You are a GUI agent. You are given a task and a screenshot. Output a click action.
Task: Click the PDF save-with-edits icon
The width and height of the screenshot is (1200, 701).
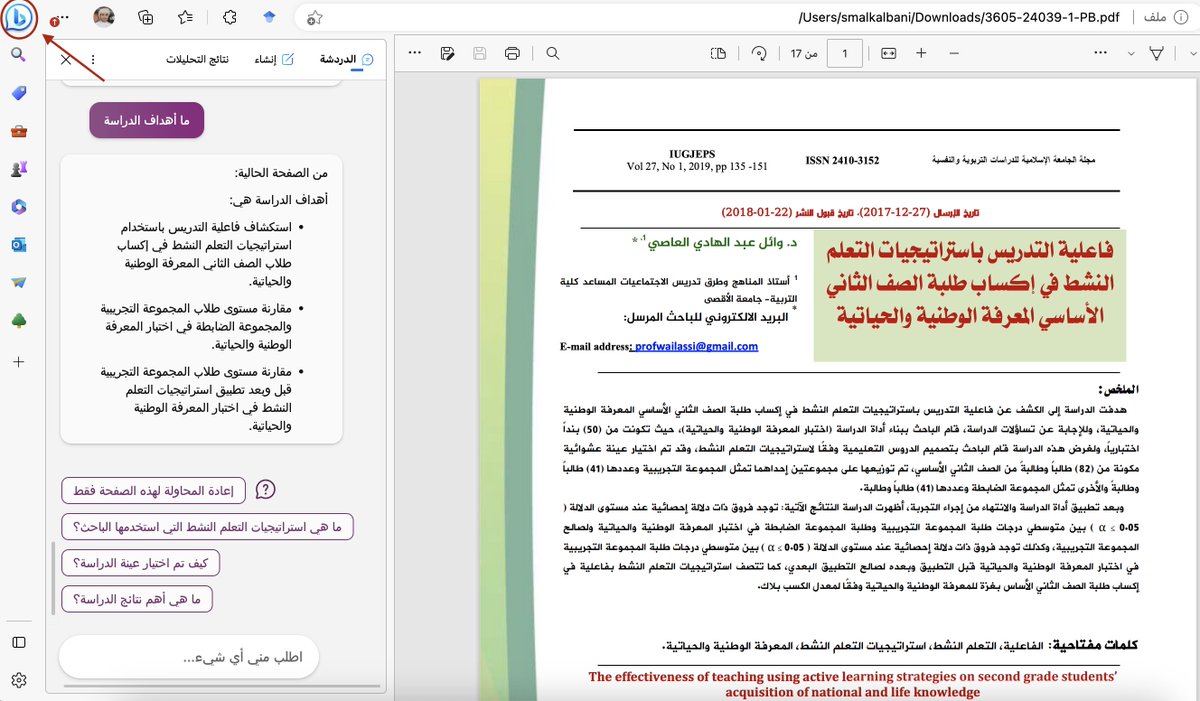448,53
